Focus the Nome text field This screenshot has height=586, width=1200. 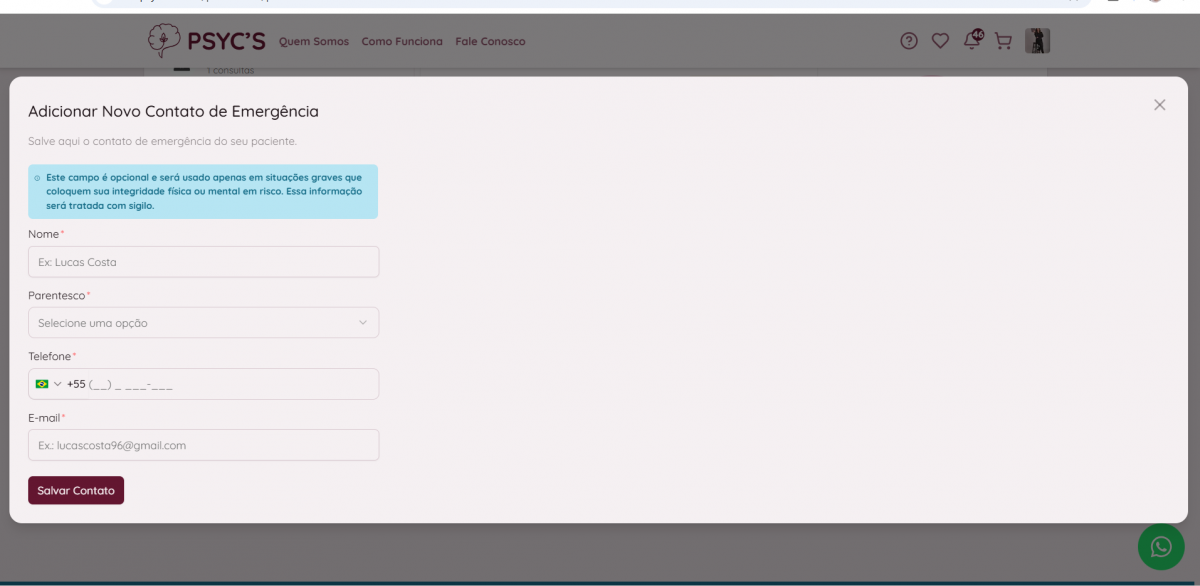click(x=203, y=262)
